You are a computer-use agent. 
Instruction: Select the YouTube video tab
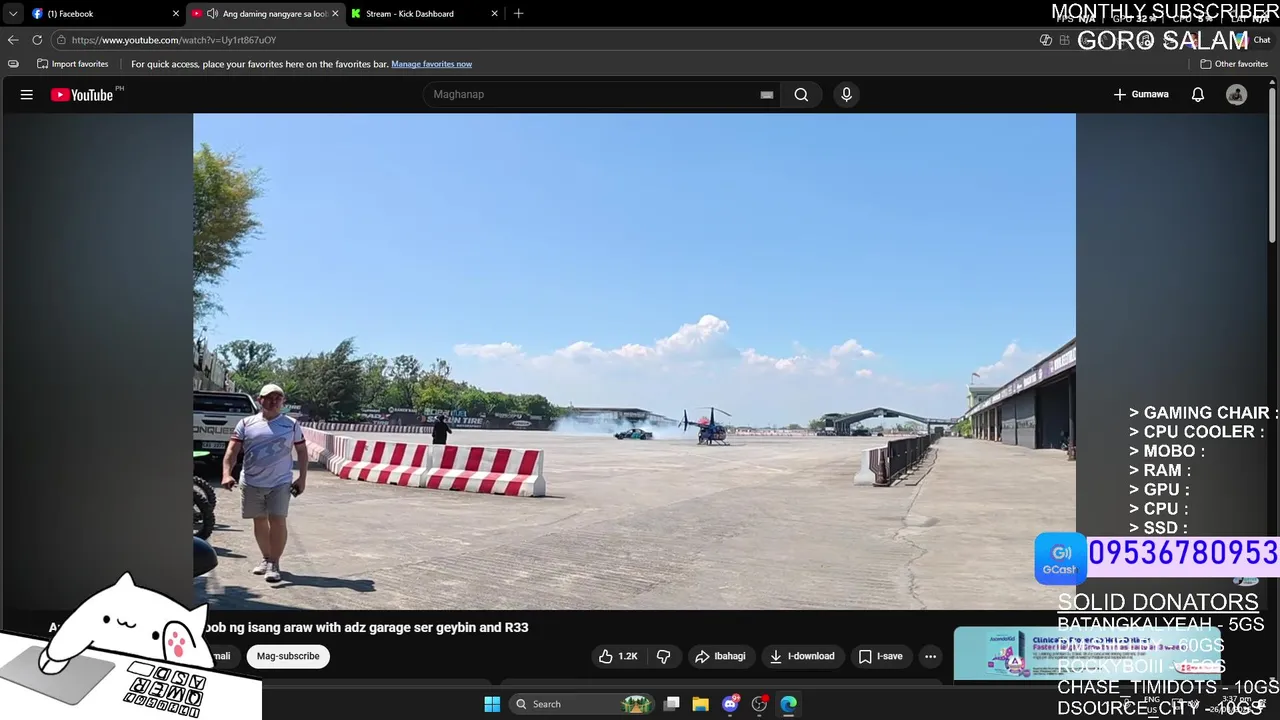pos(265,14)
